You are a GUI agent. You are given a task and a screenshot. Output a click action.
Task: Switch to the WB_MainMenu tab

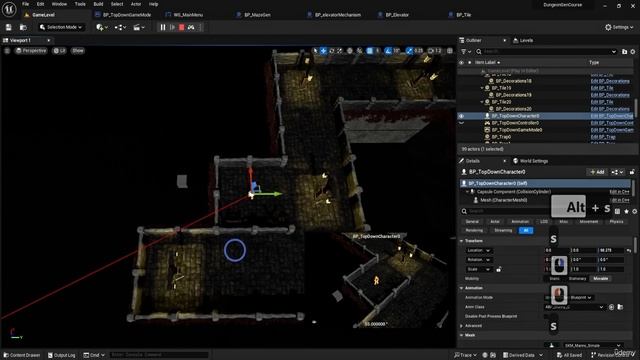pyautogui.click(x=188, y=15)
